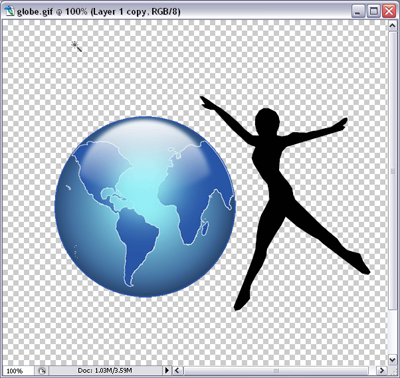Click the vertical scrollbar up arrow
Screen dimensions: 400x378
point(392,27)
